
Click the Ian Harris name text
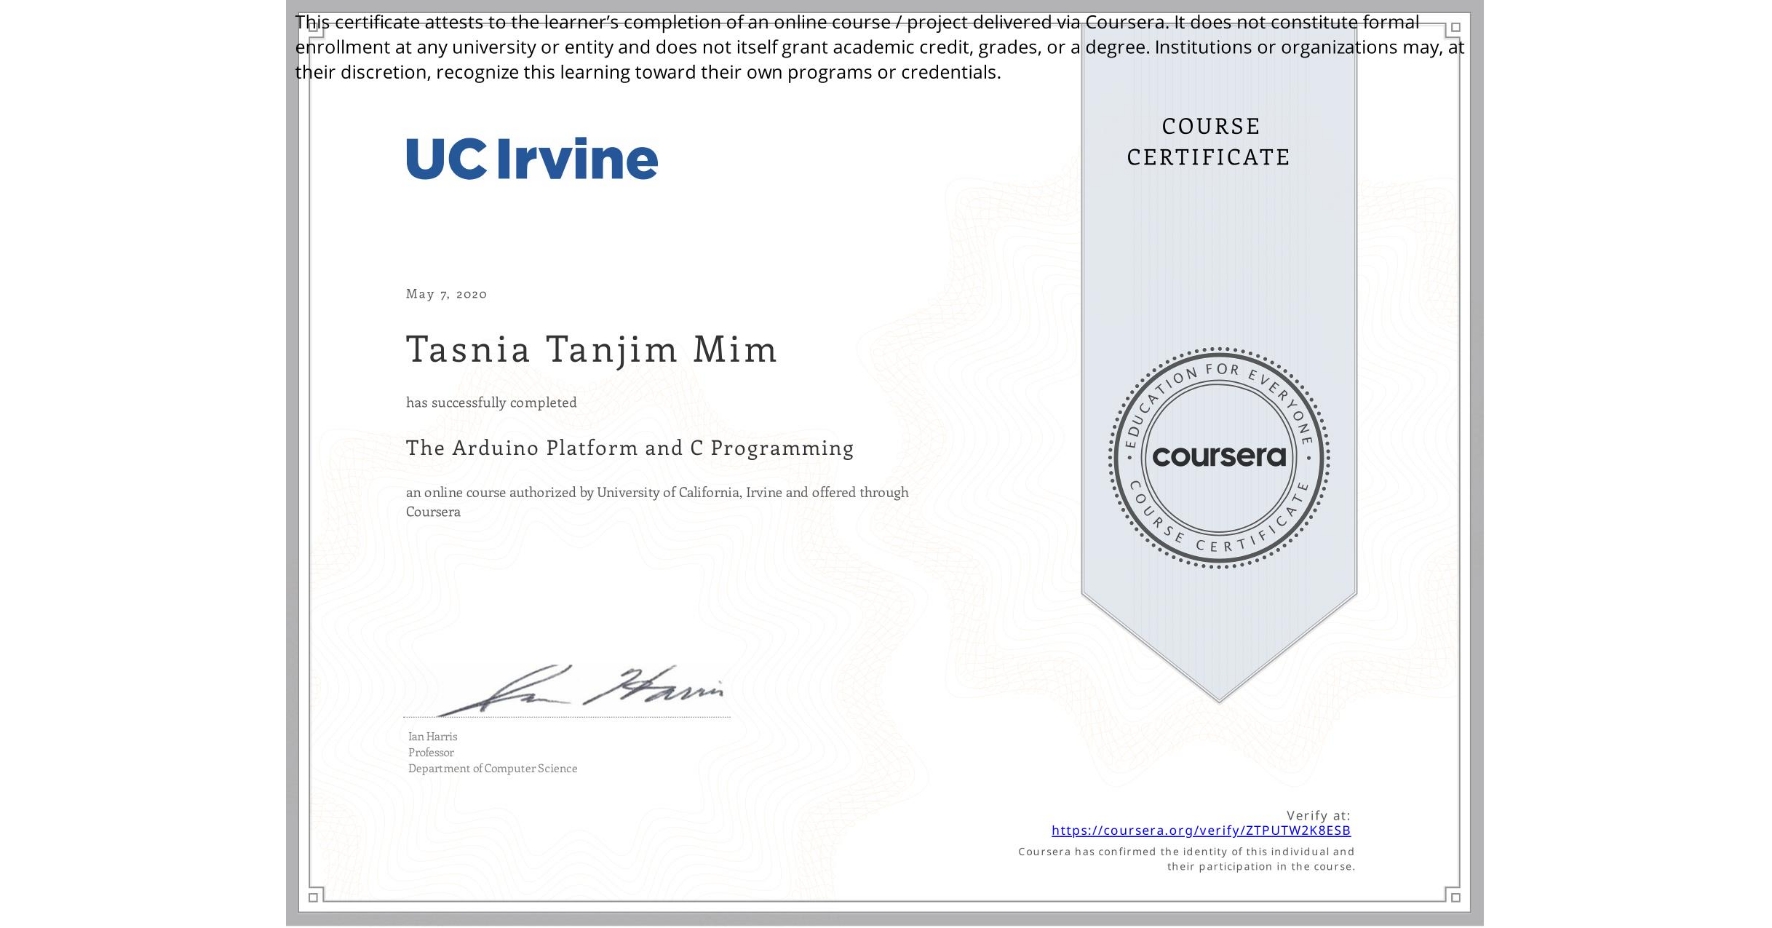coord(433,737)
